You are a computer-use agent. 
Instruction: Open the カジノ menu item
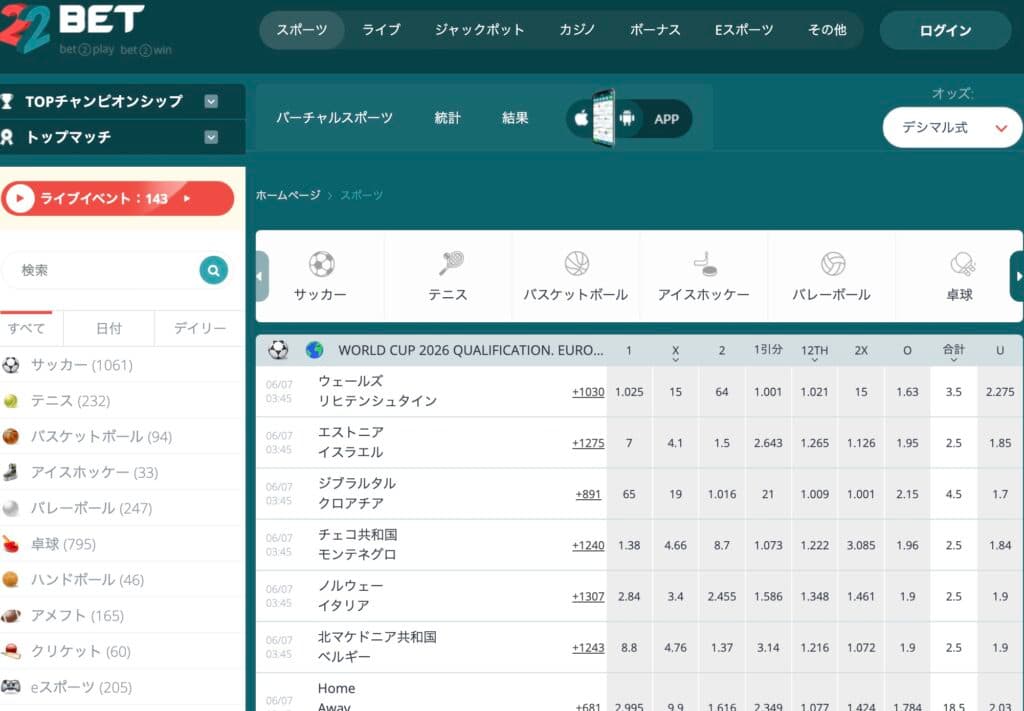[x=576, y=30]
